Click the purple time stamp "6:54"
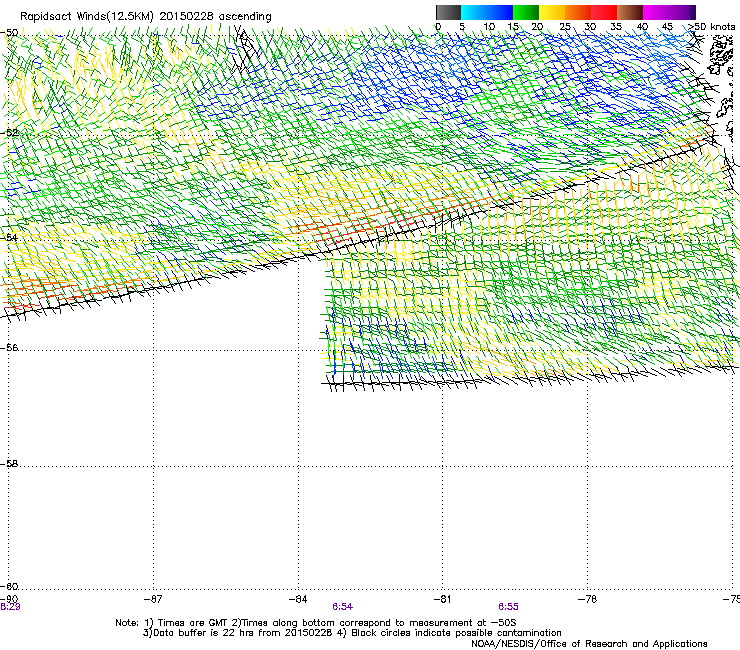The image size is (740, 650). (x=343, y=607)
